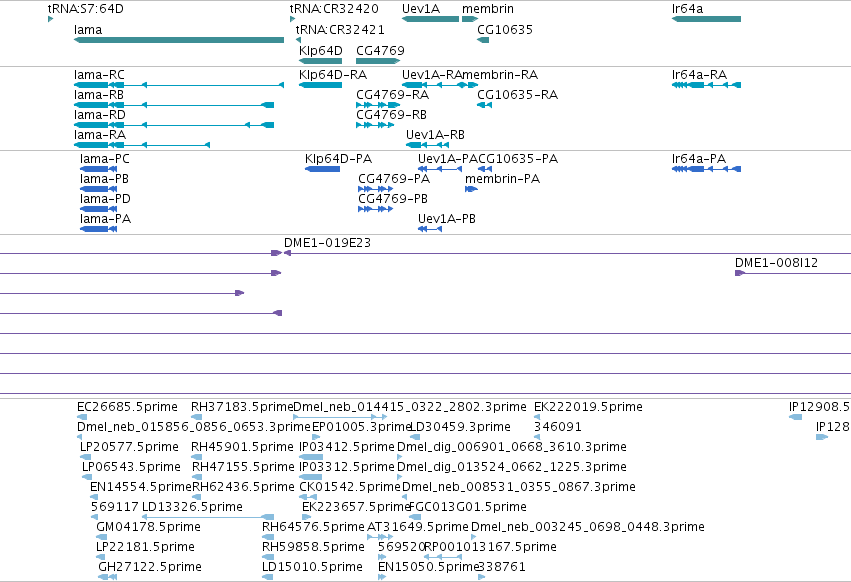851x582 pixels.
Task: Click the Ir64a-PA protein label
Action: point(698,159)
